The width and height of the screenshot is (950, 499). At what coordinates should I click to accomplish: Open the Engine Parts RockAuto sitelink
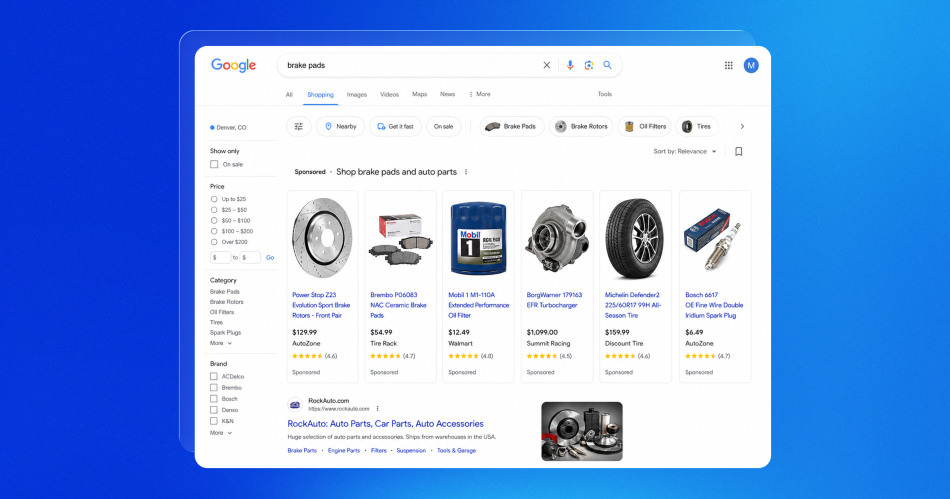click(344, 451)
